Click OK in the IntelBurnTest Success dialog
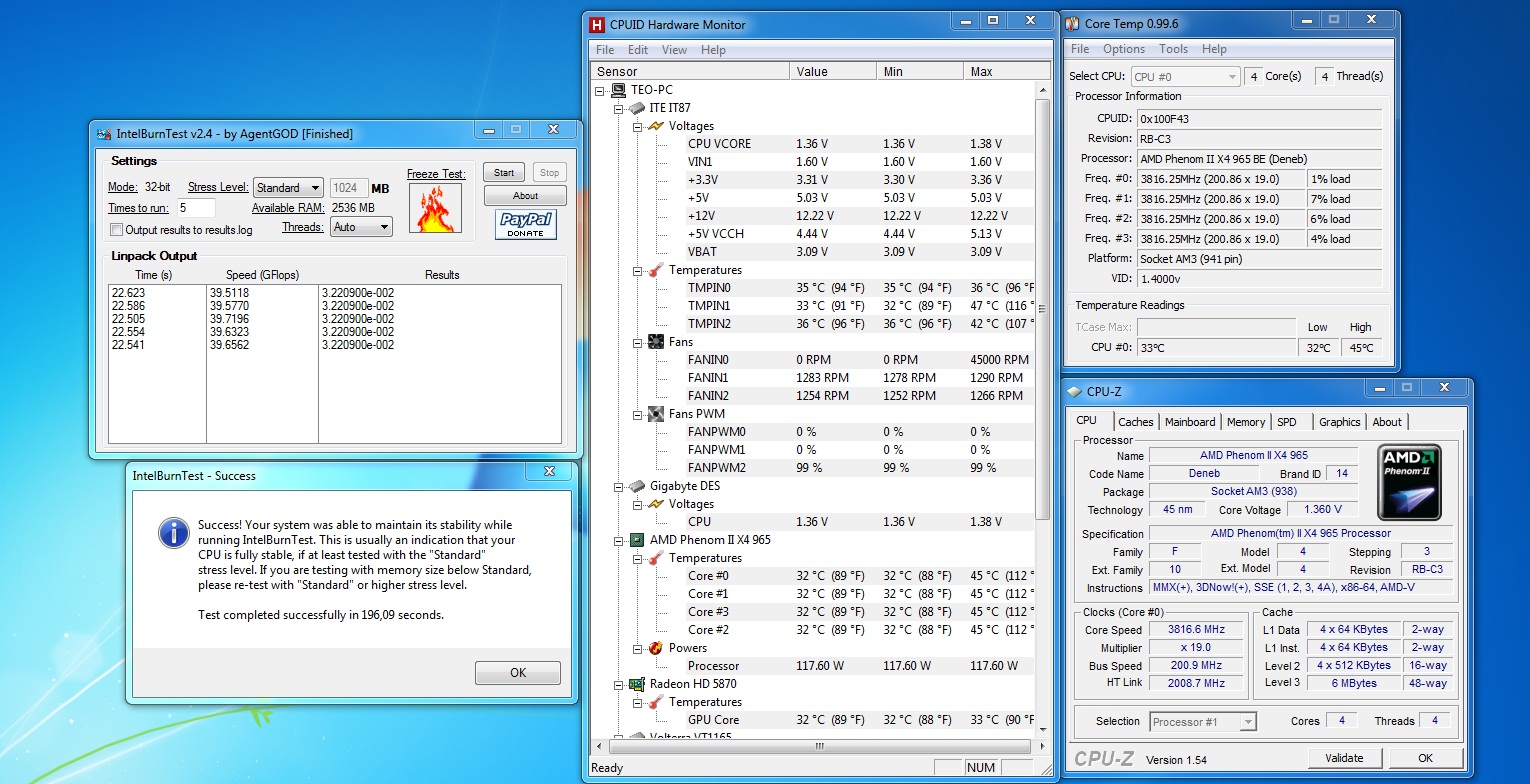 [518, 673]
